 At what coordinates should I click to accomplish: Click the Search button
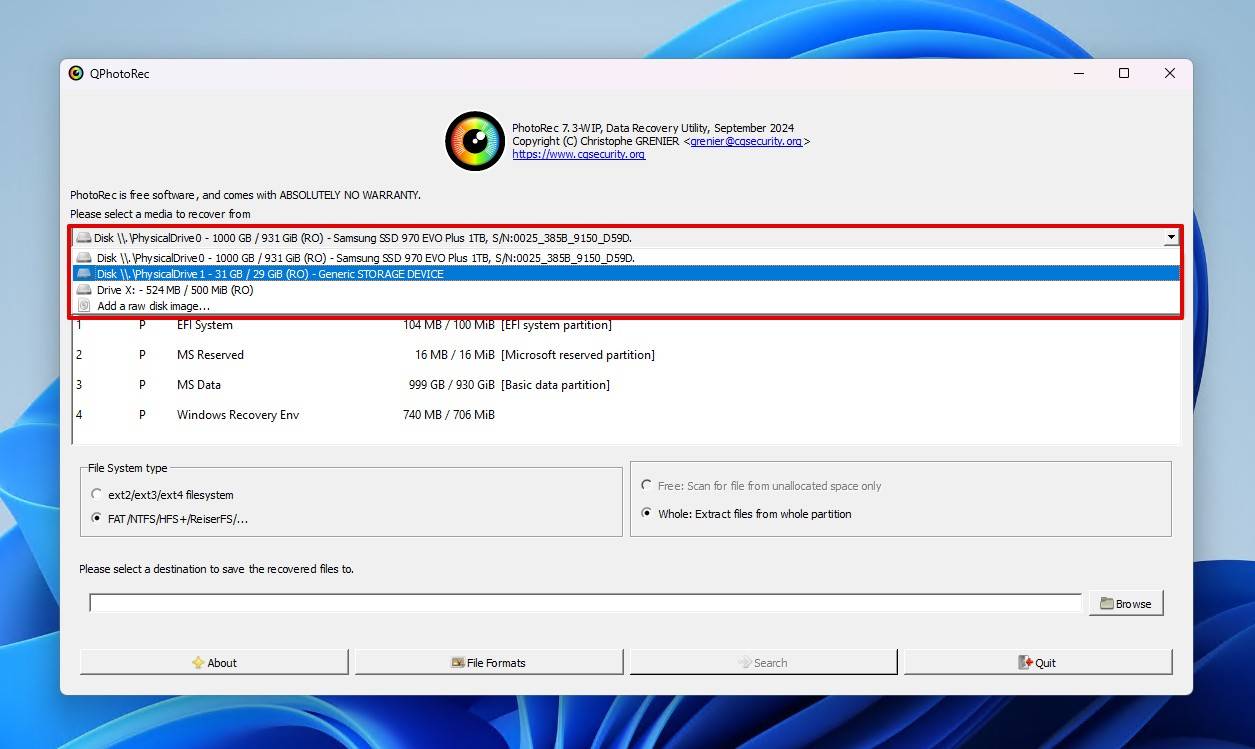[763, 662]
